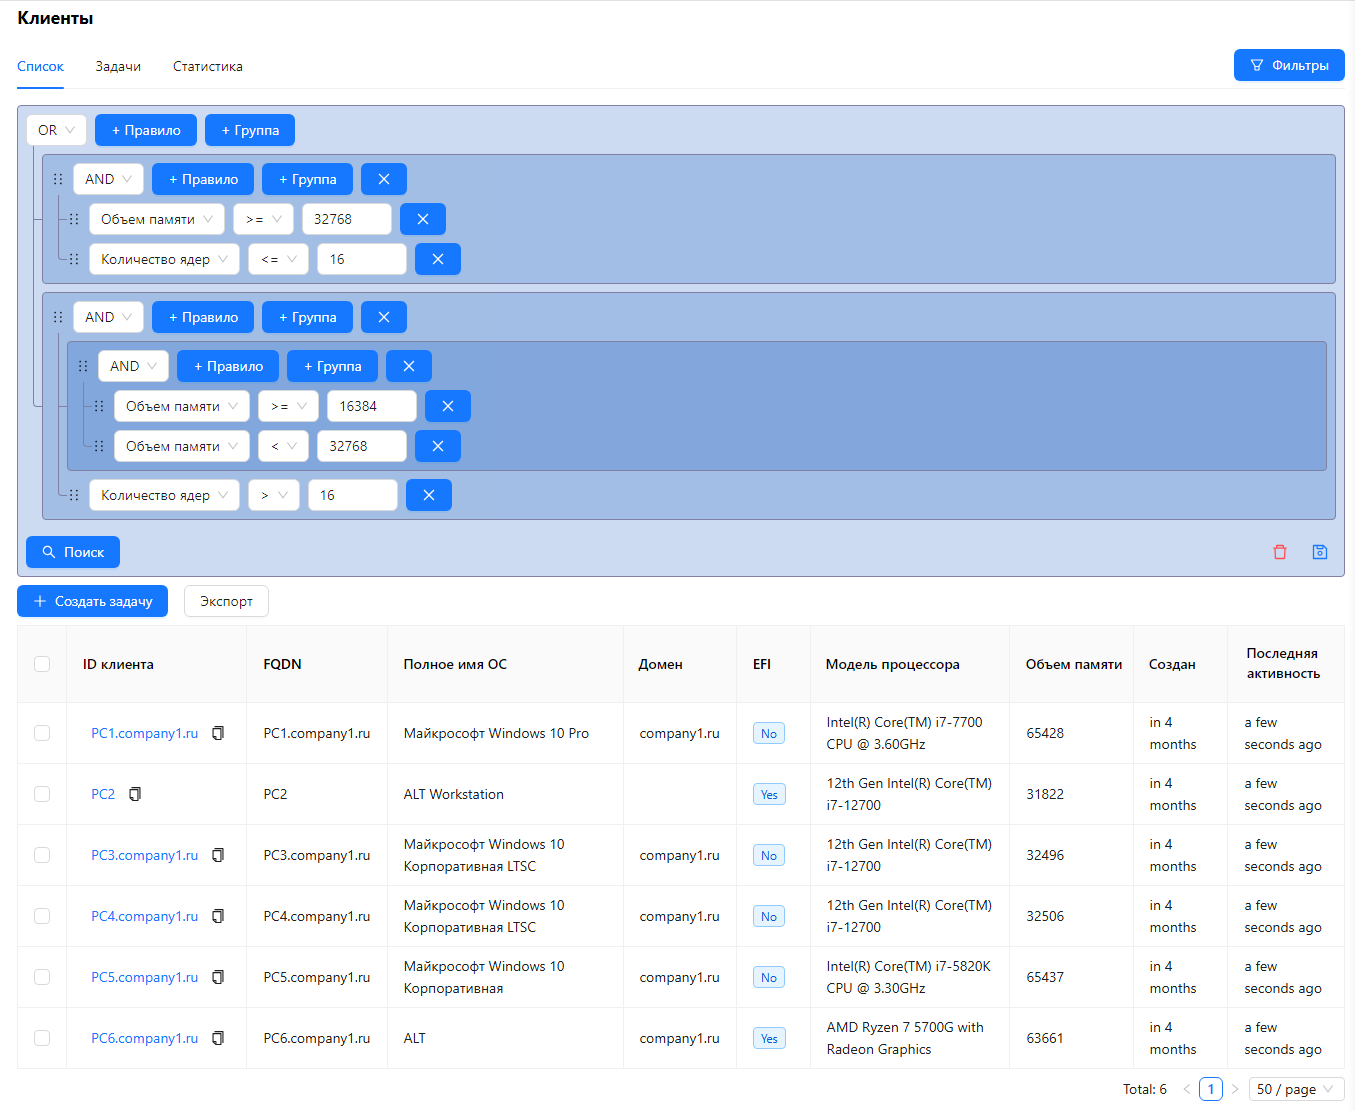Click the value field containing 16384
The width and height of the screenshot is (1355, 1111).
tap(371, 406)
